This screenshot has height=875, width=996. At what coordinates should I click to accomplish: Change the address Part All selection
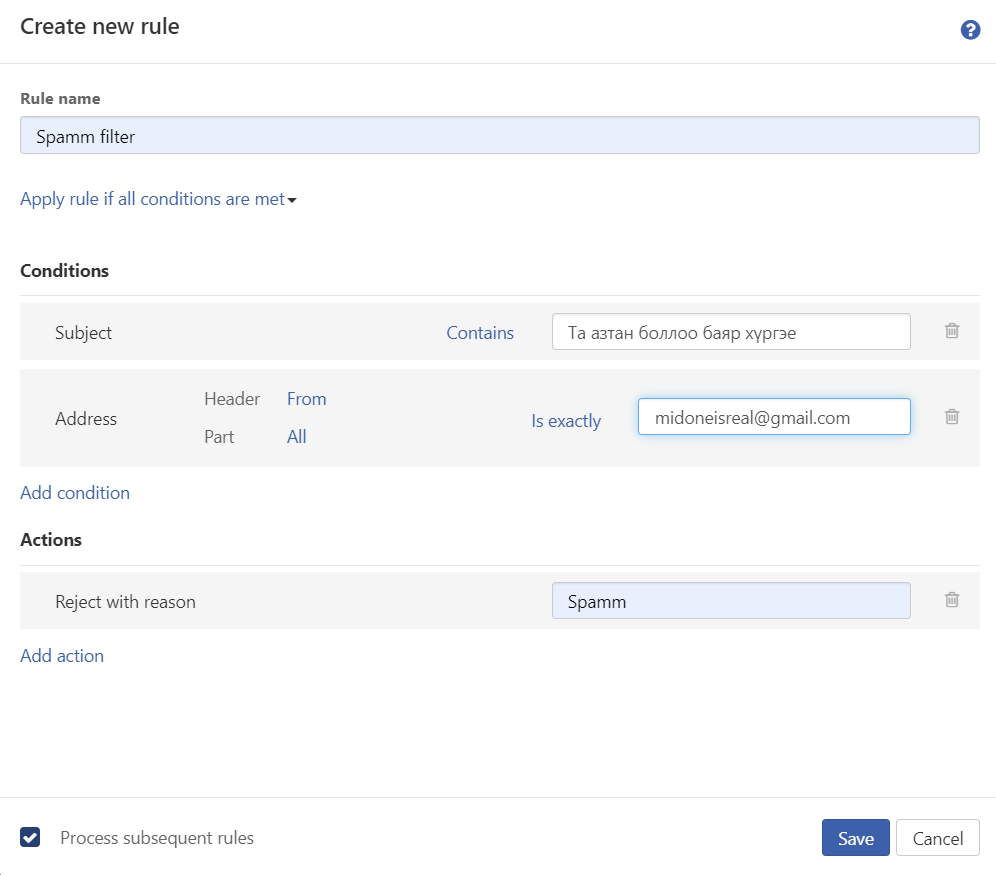click(297, 437)
